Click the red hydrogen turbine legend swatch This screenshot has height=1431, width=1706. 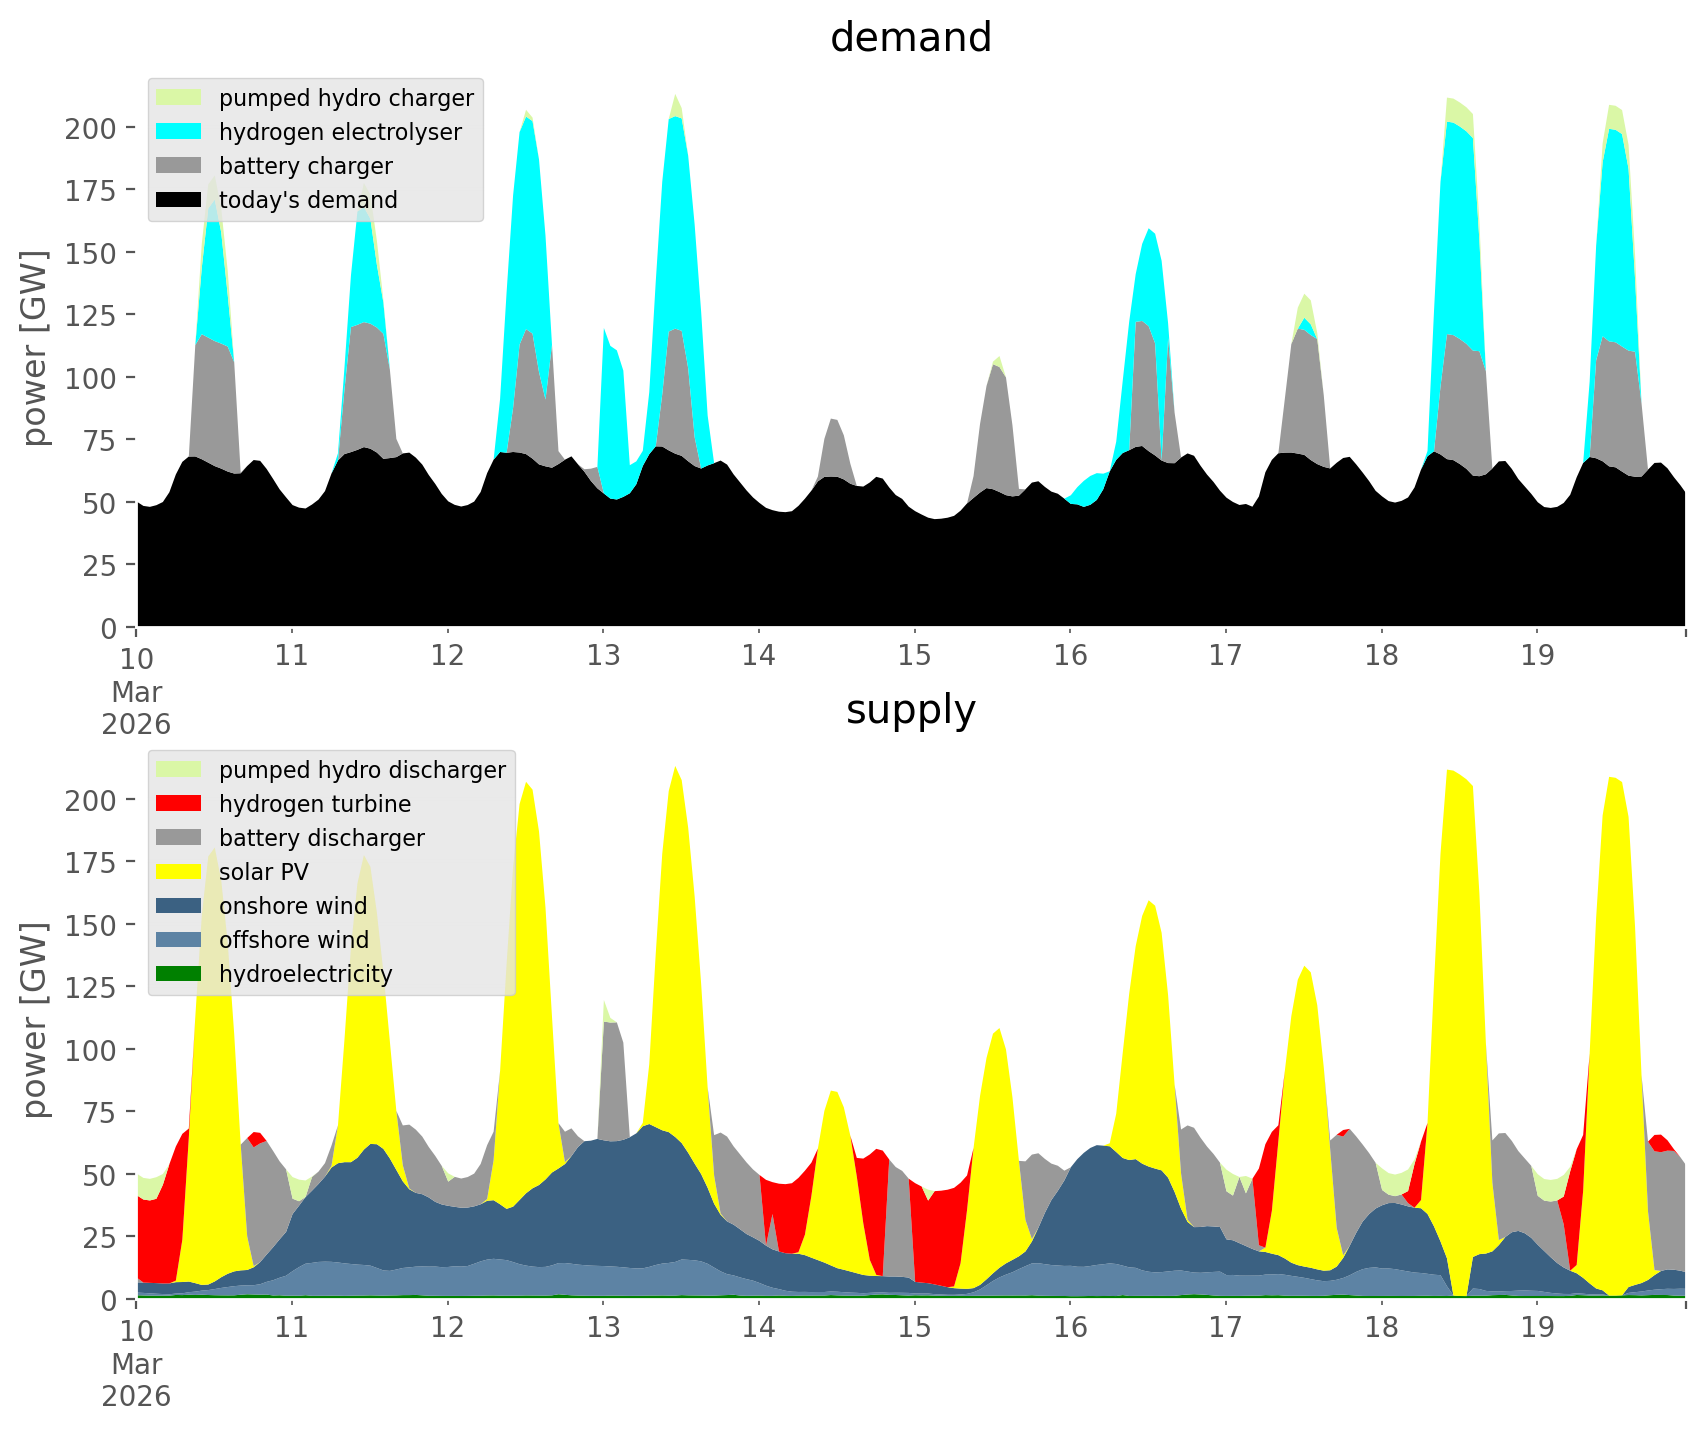click(179, 804)
